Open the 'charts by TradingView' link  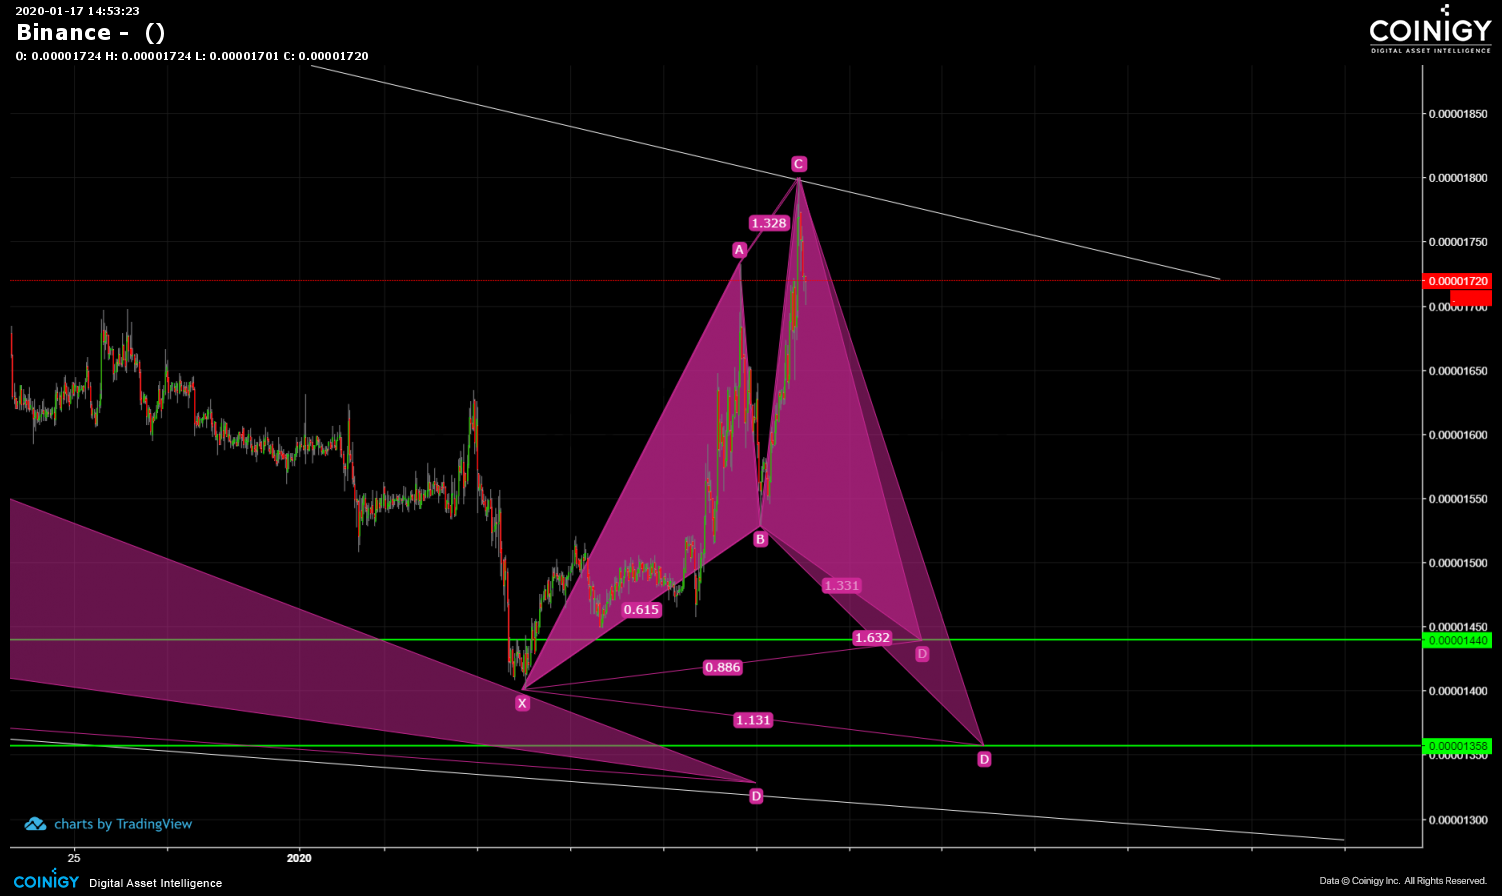point(122,824)
